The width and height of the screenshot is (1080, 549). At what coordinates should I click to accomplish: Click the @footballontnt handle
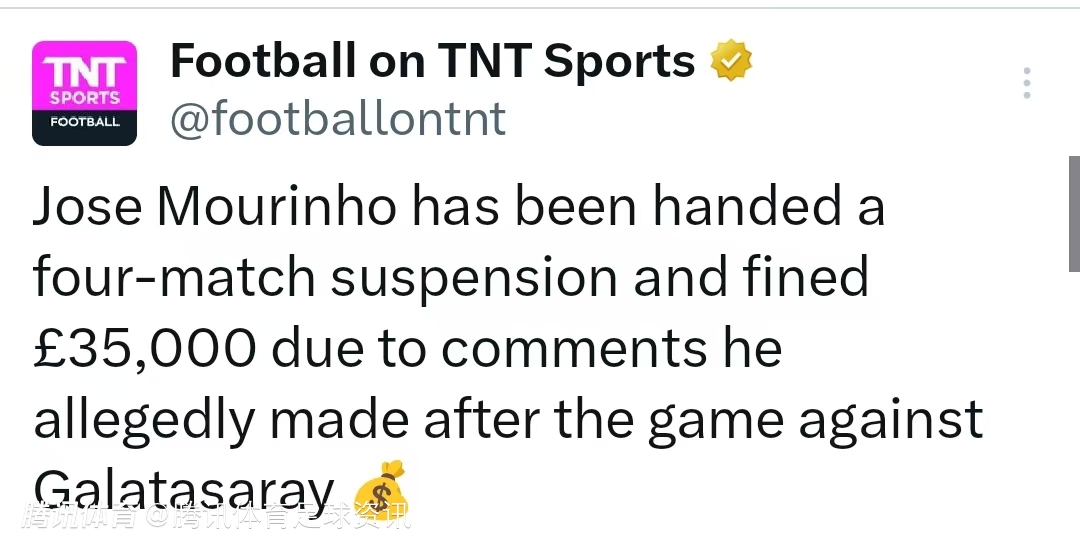tap(338, 120)
